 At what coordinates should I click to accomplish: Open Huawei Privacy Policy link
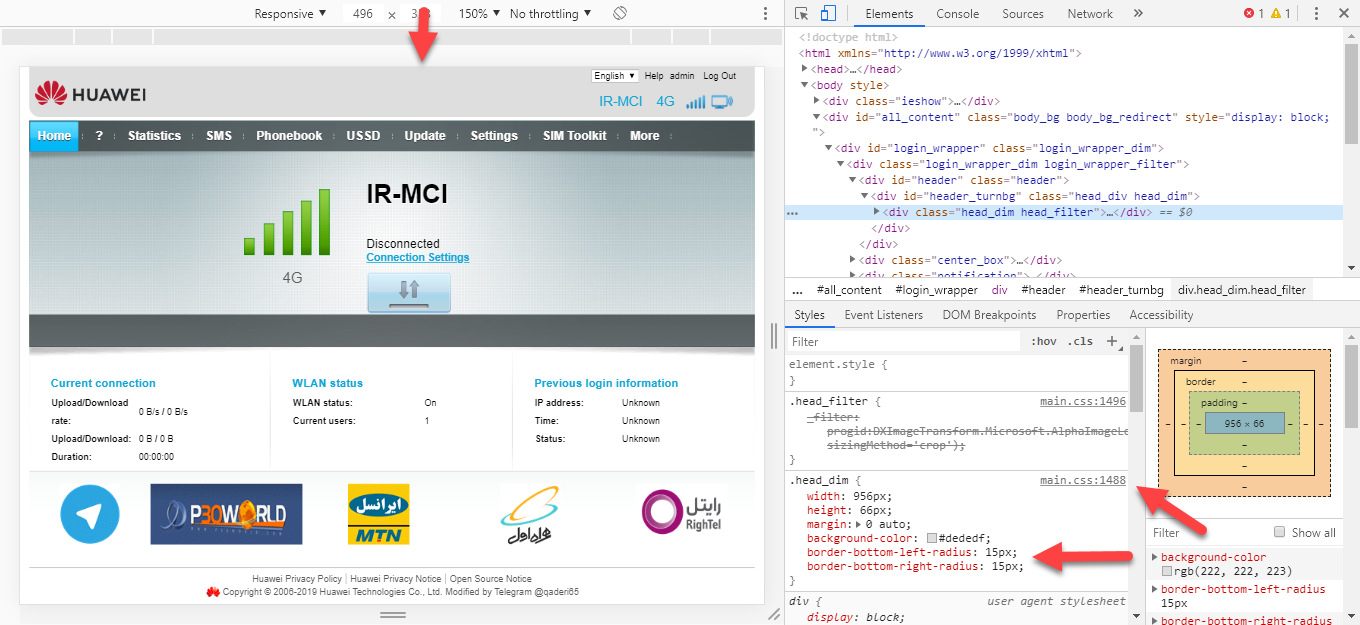[x=297, y=579]
